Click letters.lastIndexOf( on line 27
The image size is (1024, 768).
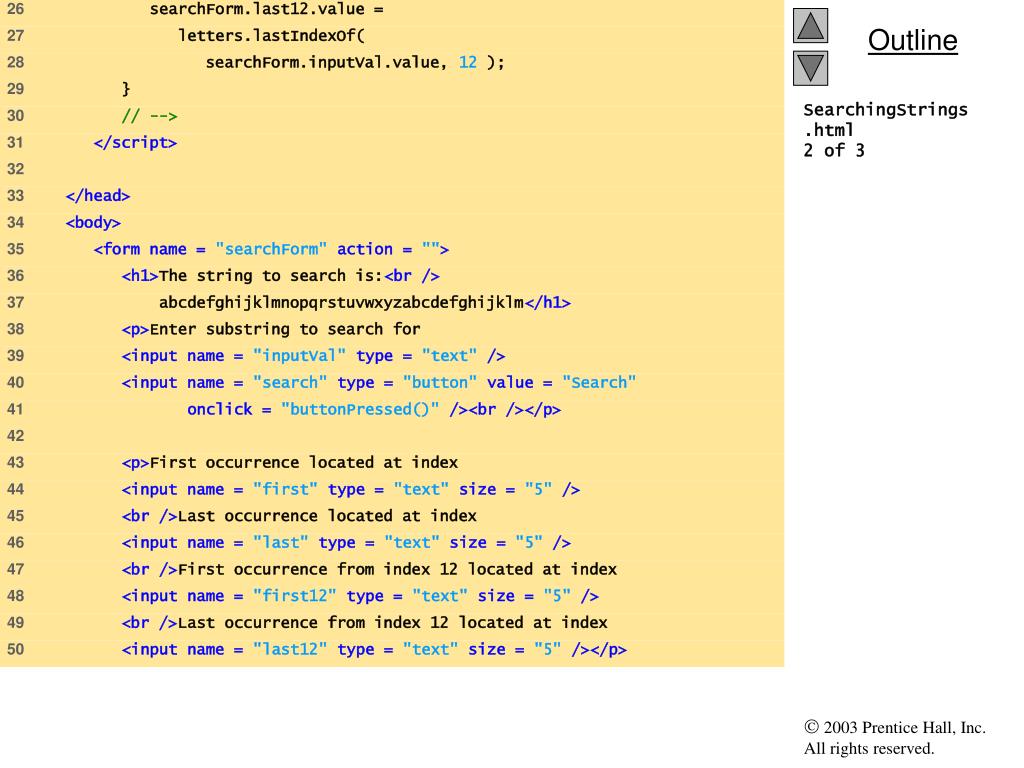[271, 35]
